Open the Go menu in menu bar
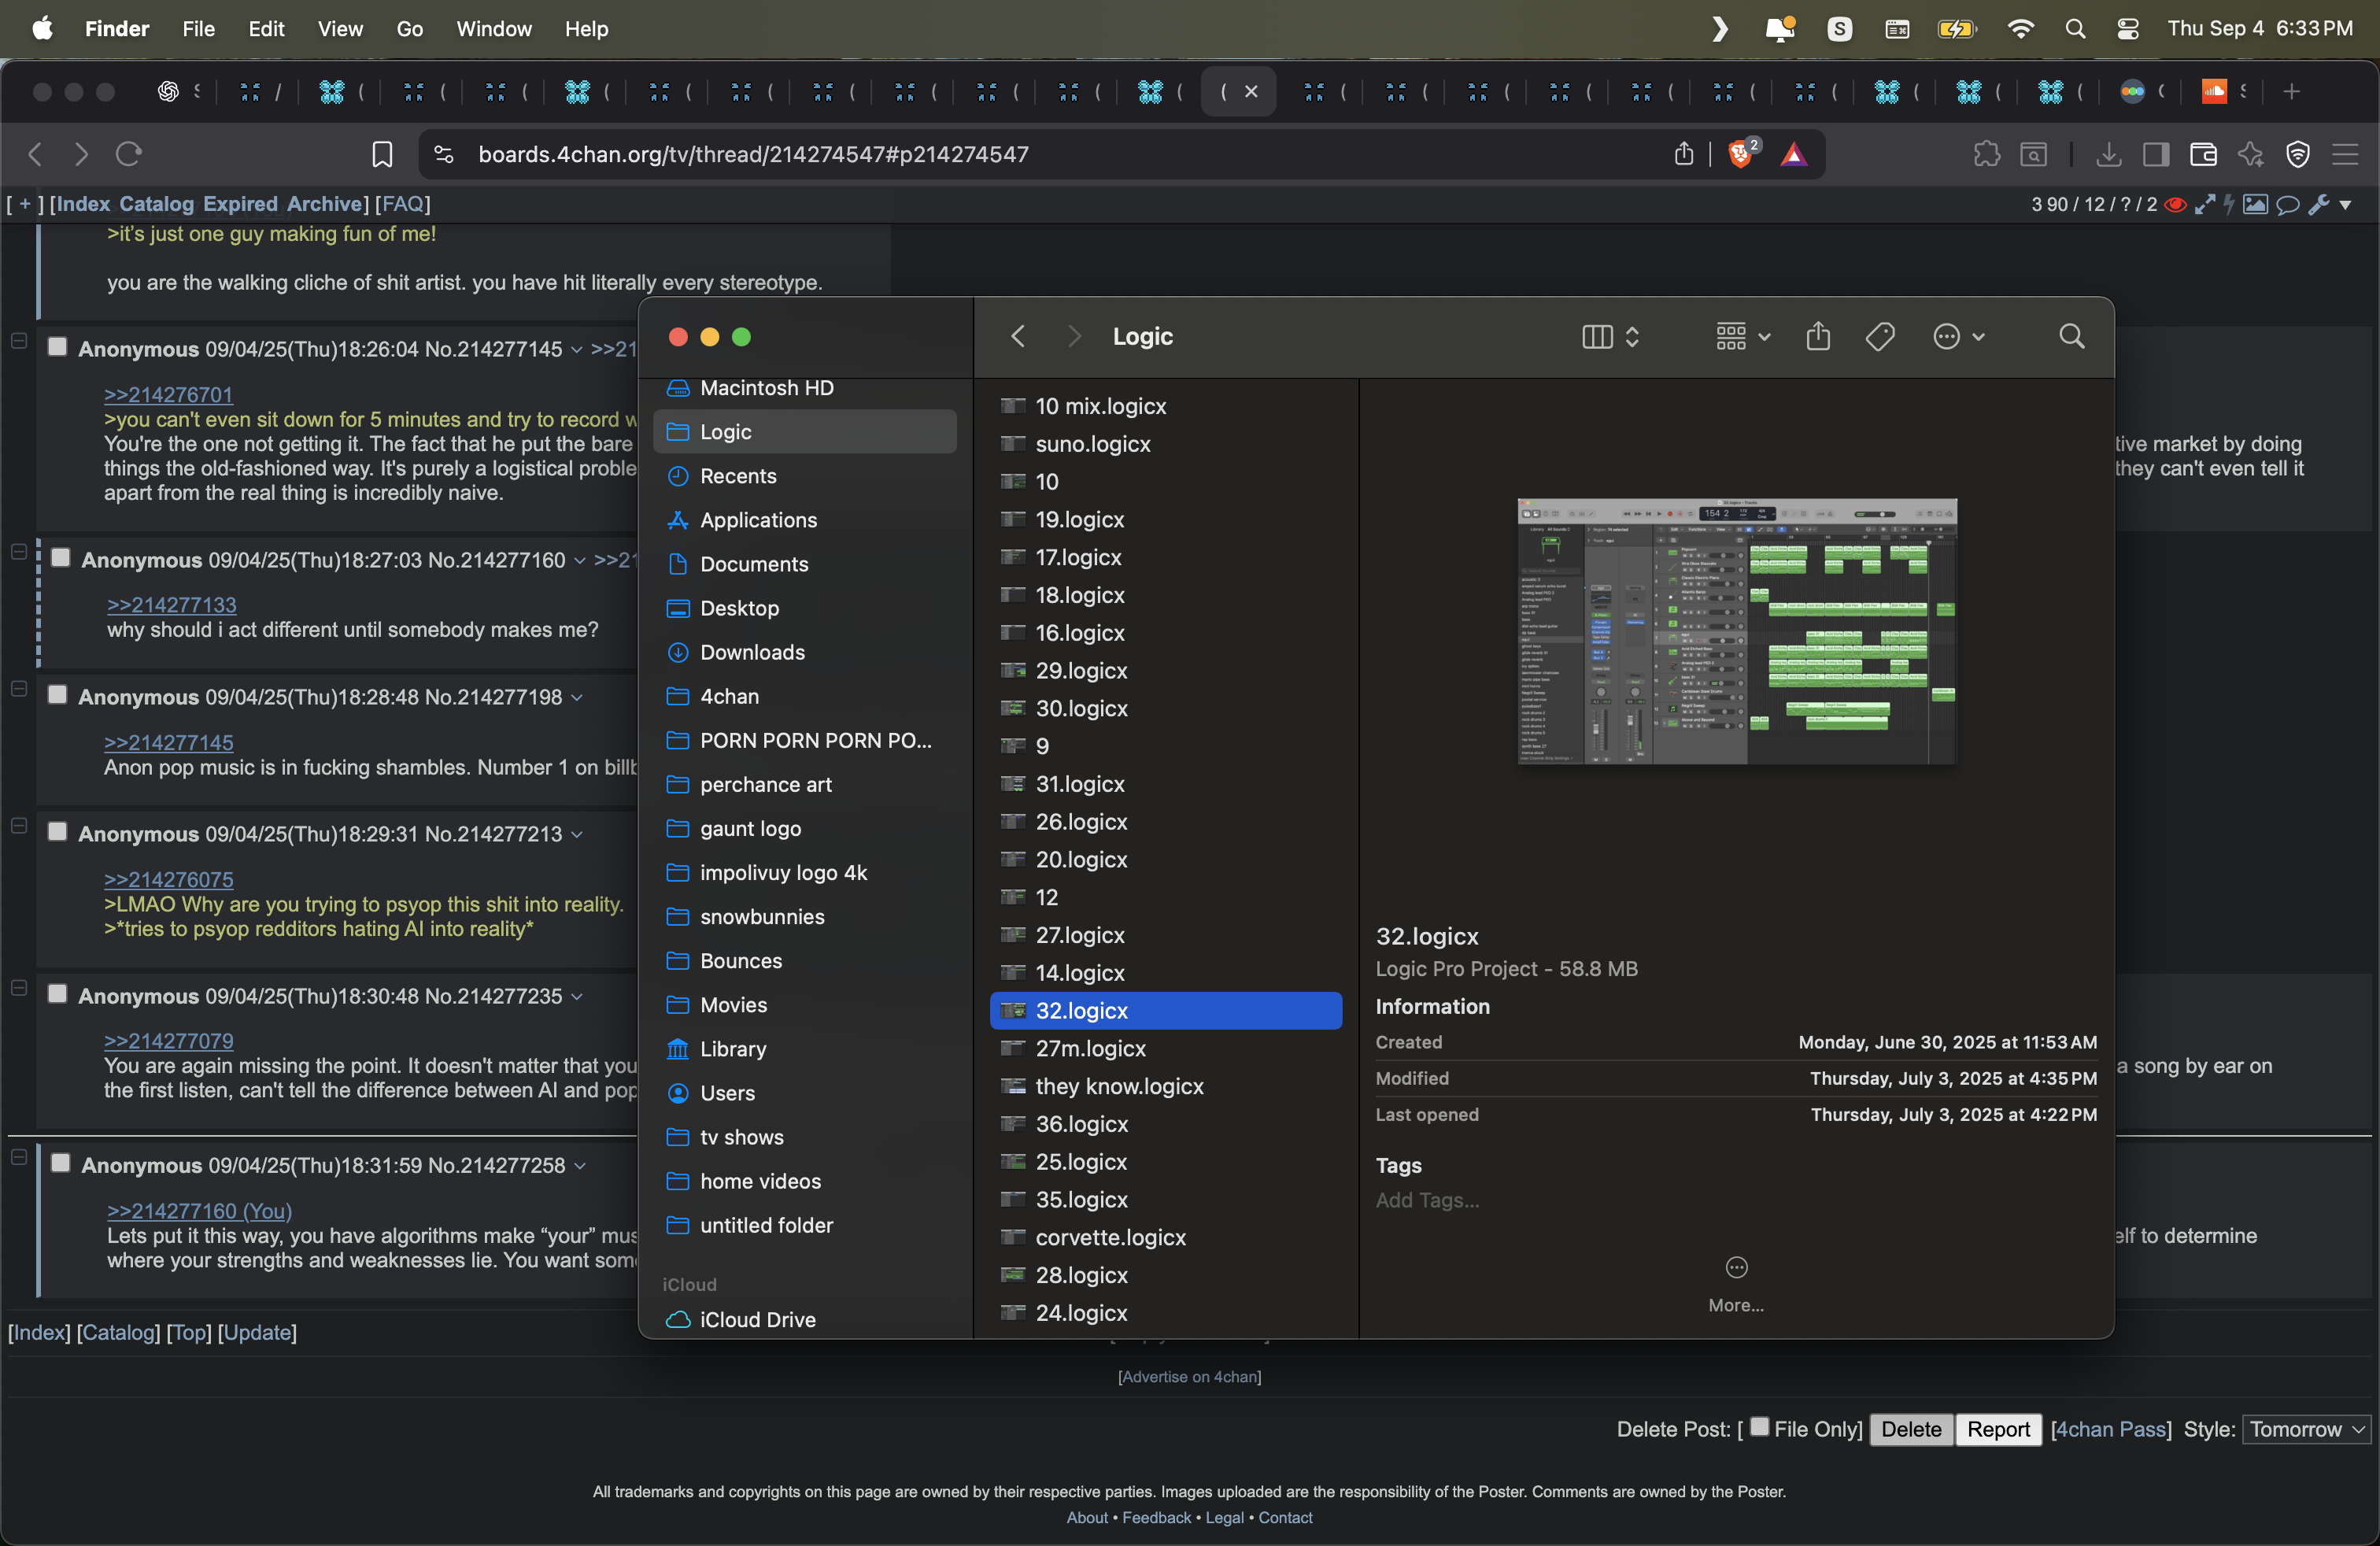 coord(409,29)
